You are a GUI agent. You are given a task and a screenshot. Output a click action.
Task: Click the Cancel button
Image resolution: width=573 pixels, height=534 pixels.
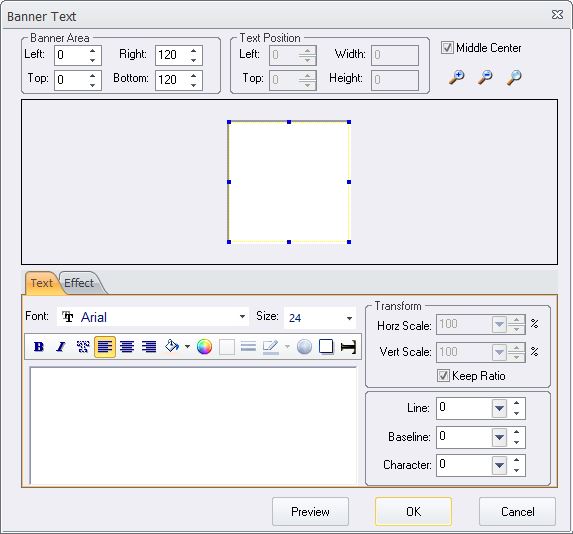[517, 511]
